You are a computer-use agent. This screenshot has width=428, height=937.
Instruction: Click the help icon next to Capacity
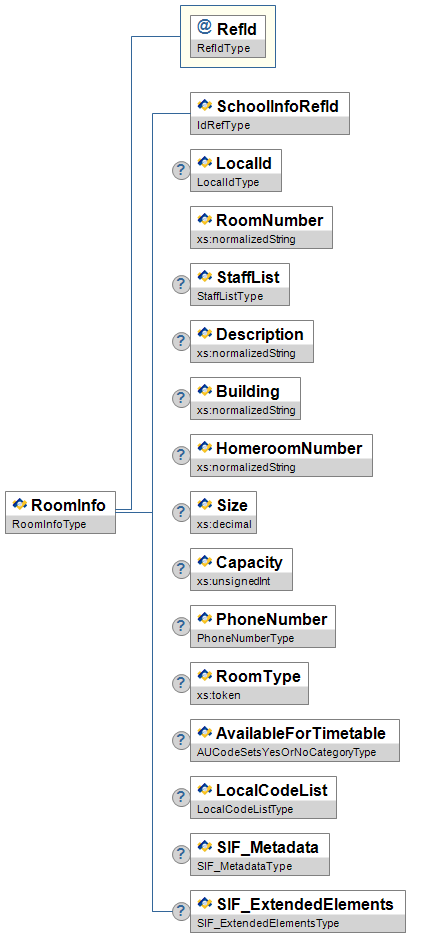pos(181,569)
